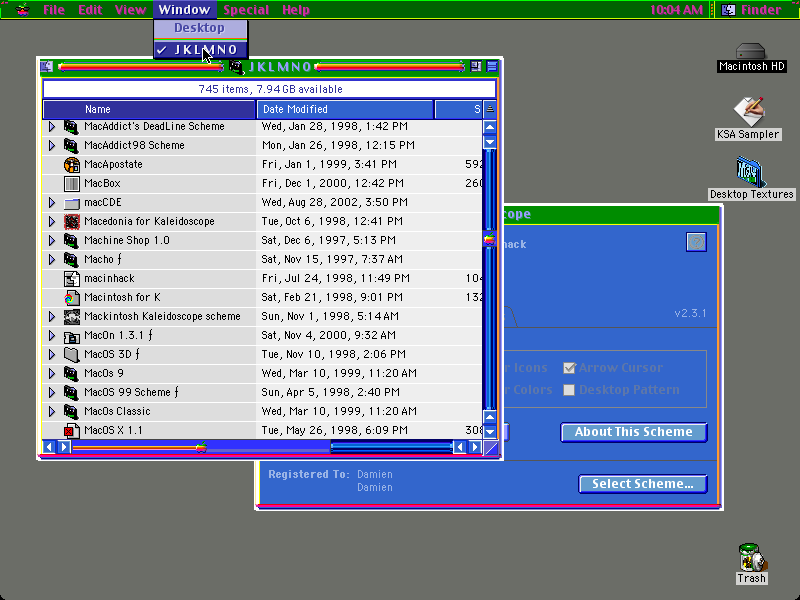The height and width of the screenshot is (600, 800).
Task: Click the 10:04 AM menu bar clock
Action: pyautogui.click(x=676, y=10)
